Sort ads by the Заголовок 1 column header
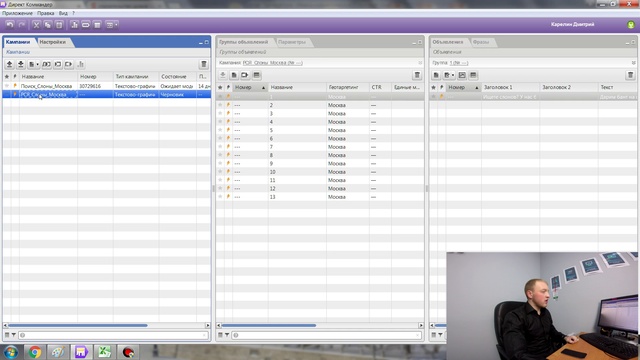This screenshot has height=360, width=640. click(x=510, y=87)
